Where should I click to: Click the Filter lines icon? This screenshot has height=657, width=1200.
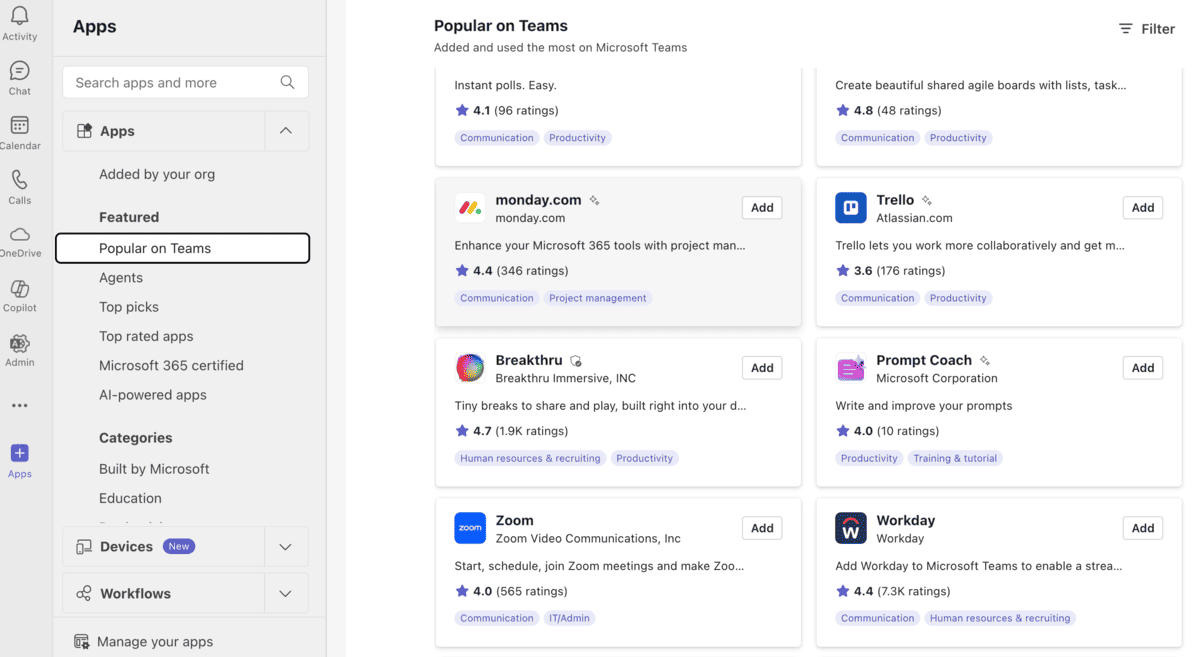tap(1125, 29)
